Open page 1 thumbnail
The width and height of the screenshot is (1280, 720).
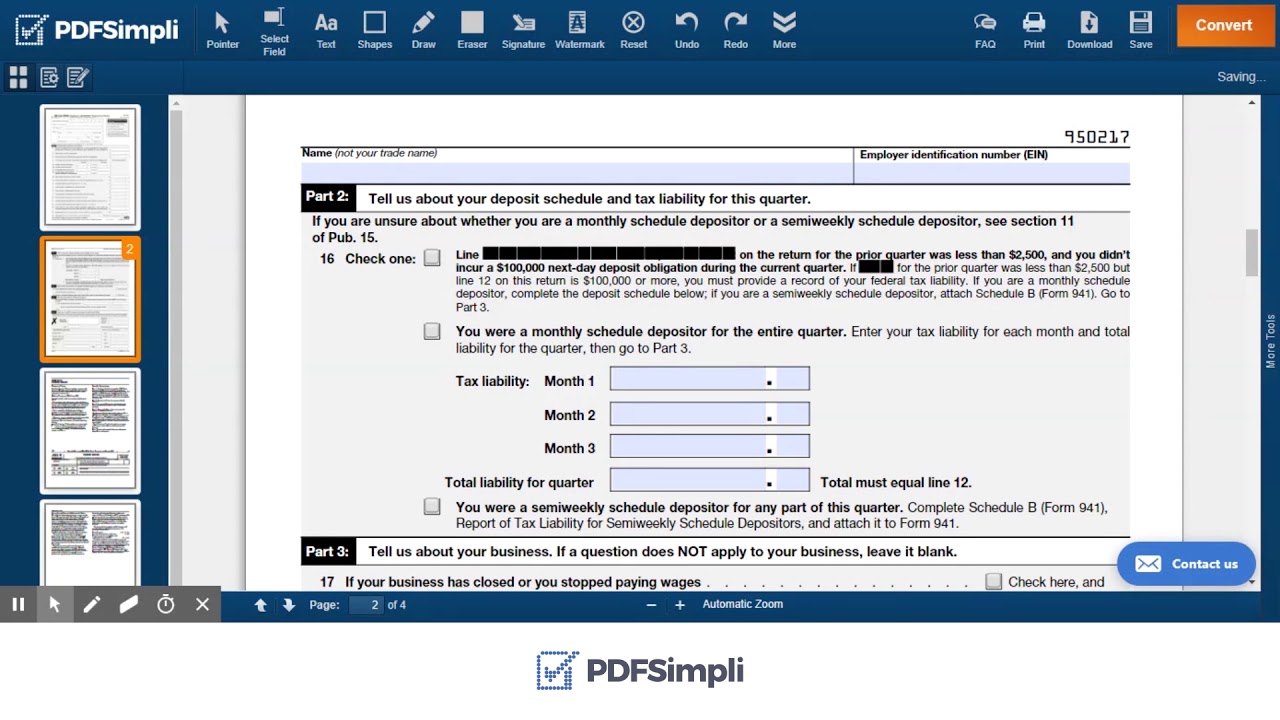click(x=90, y=167)
